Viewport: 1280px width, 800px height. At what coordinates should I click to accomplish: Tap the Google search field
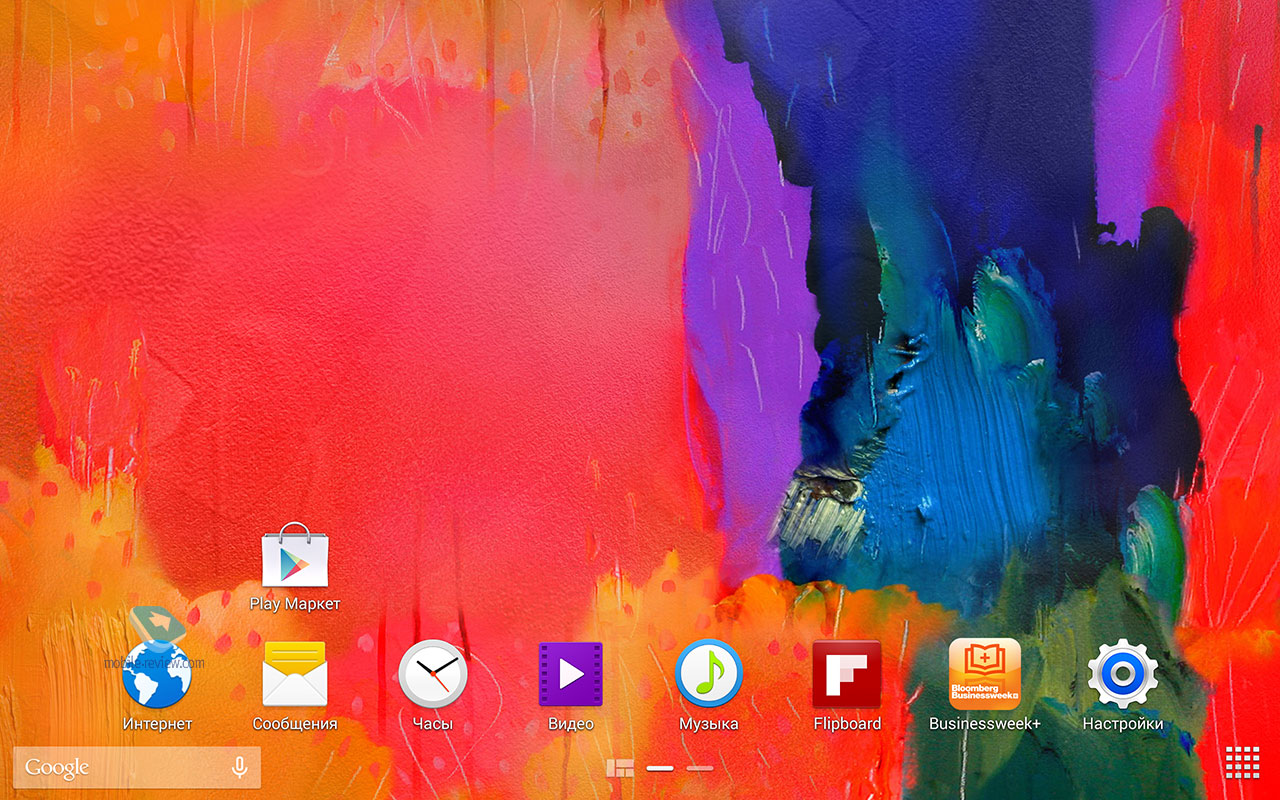[x=137, y=767]
